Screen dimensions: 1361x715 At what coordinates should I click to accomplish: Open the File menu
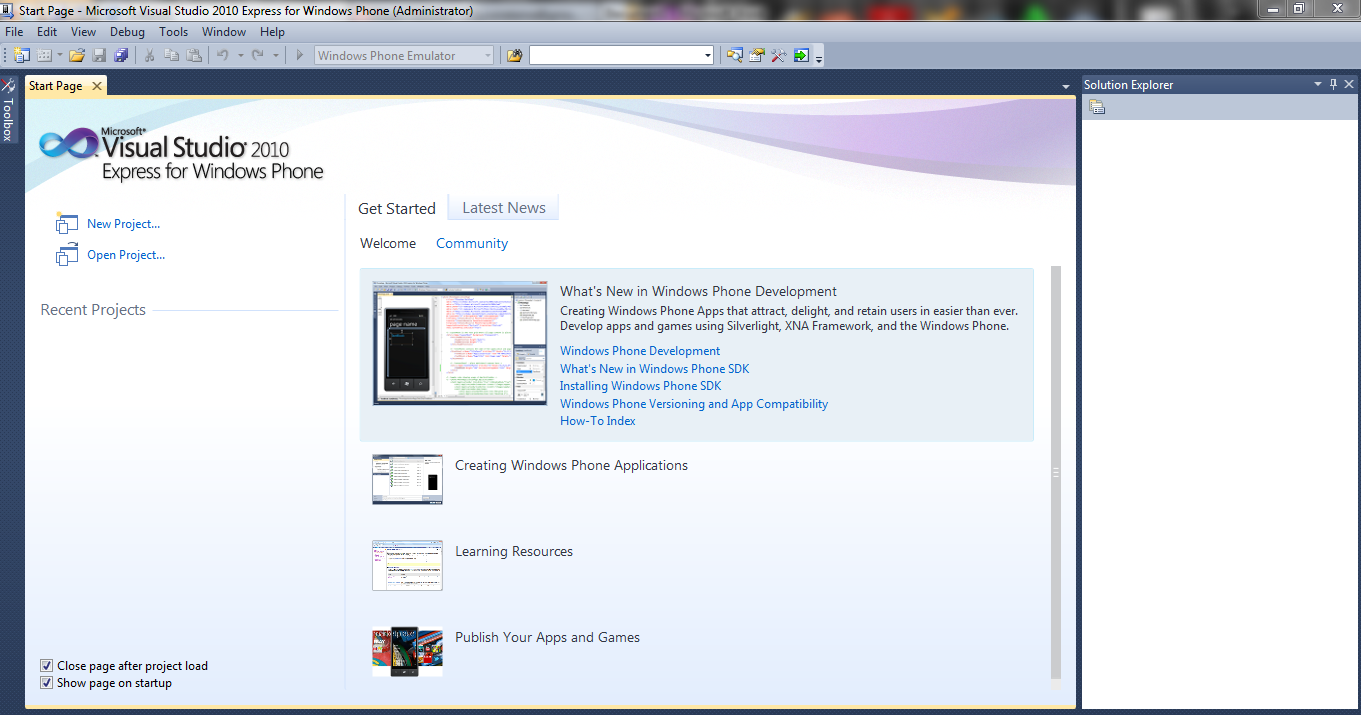coord(14,32)
